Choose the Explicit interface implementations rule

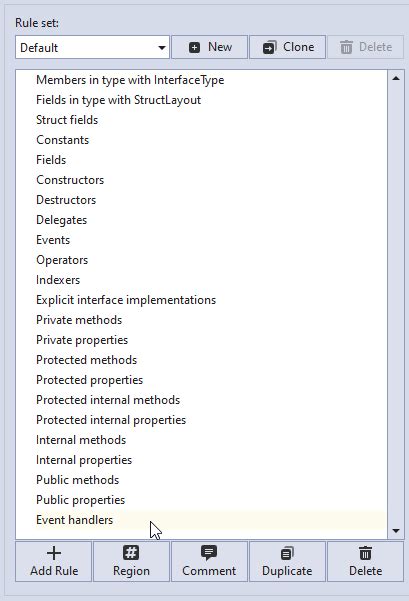coord(210,300)
